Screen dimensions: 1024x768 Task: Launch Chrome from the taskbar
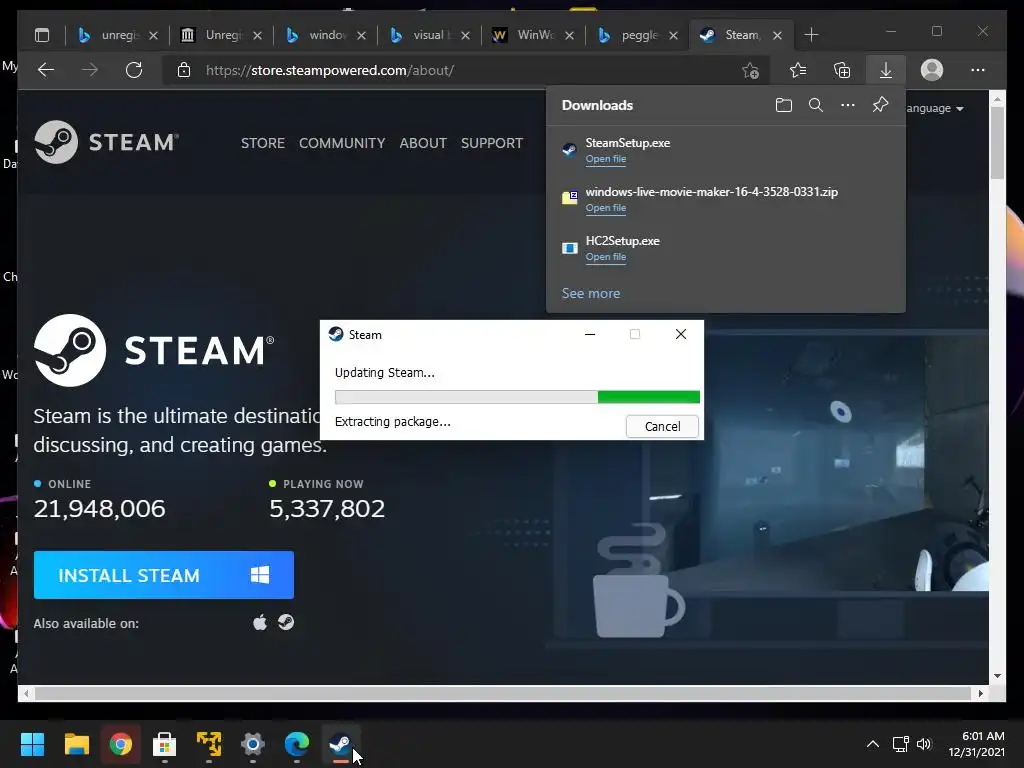(121, 744)
